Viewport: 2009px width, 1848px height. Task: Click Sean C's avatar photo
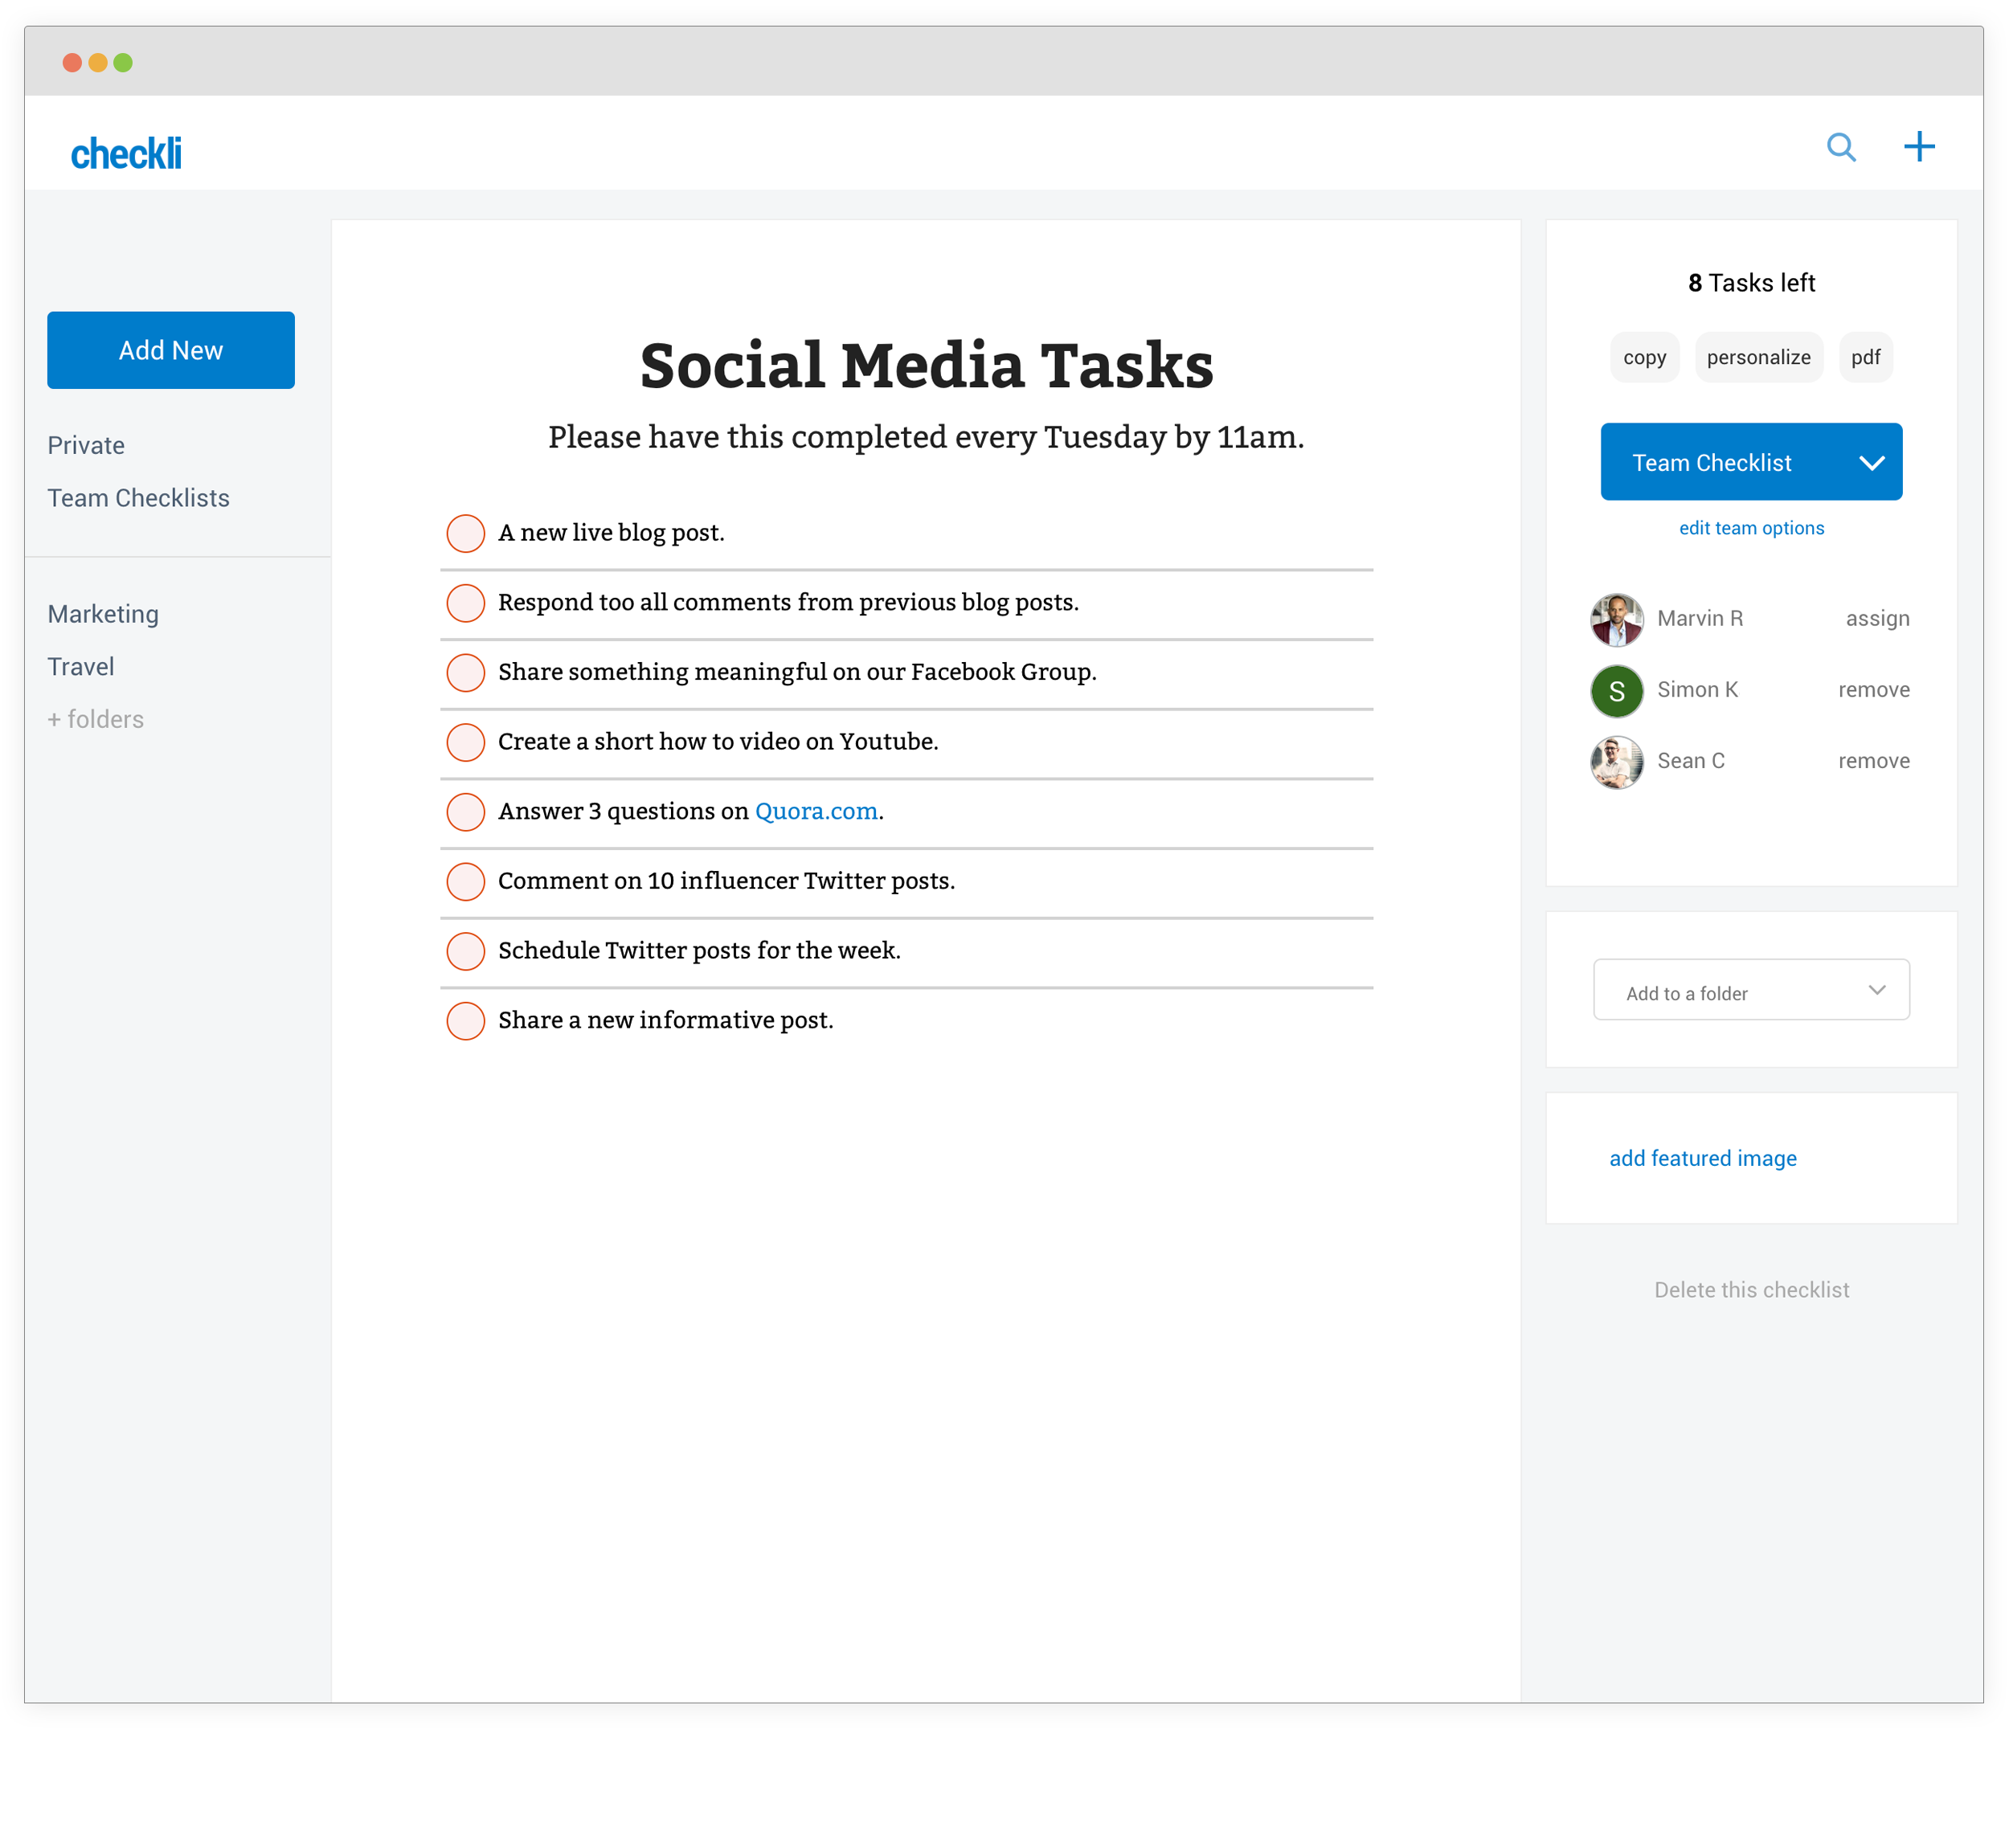tap(1616, 762)
